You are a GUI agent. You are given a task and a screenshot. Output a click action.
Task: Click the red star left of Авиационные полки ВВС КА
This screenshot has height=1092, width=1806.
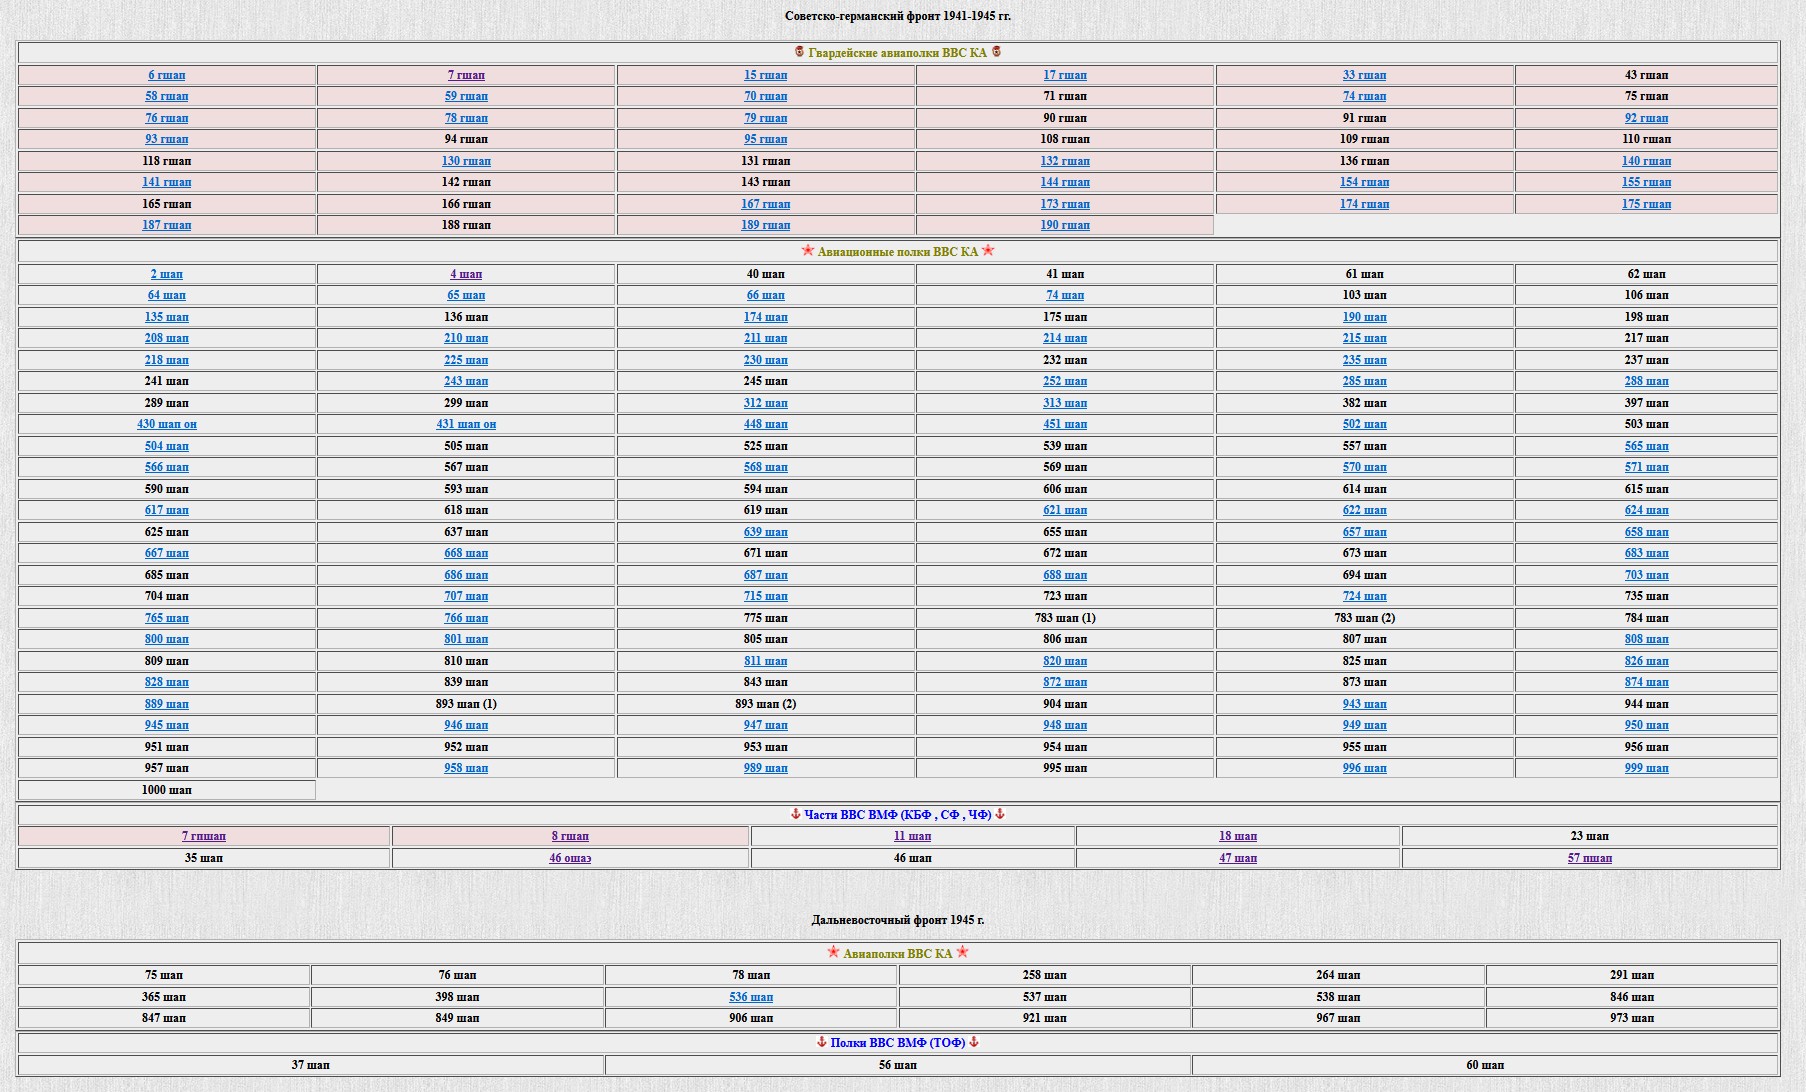pyautogui.click(x=808, y=251)
